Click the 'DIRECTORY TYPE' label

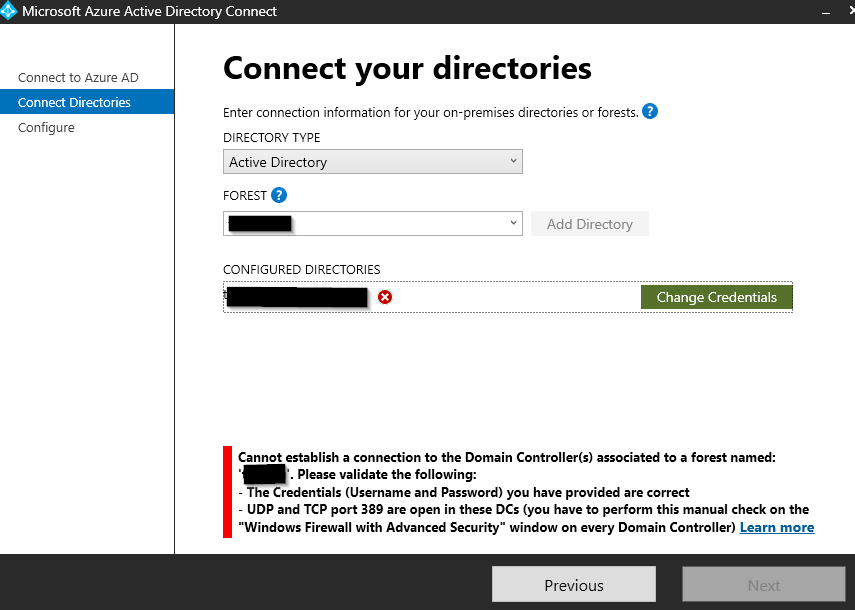click(272, 137)
